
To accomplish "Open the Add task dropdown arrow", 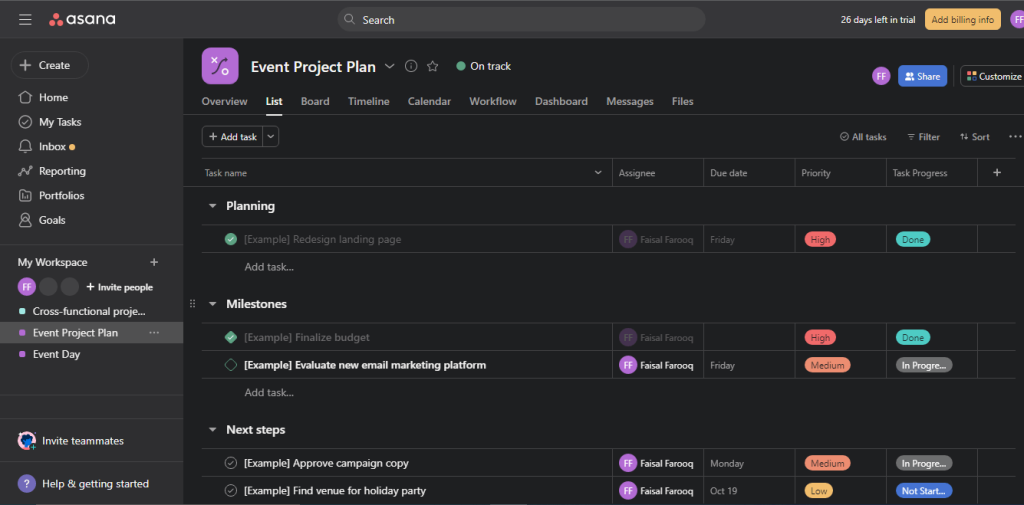I will click(x=271, y=137).
